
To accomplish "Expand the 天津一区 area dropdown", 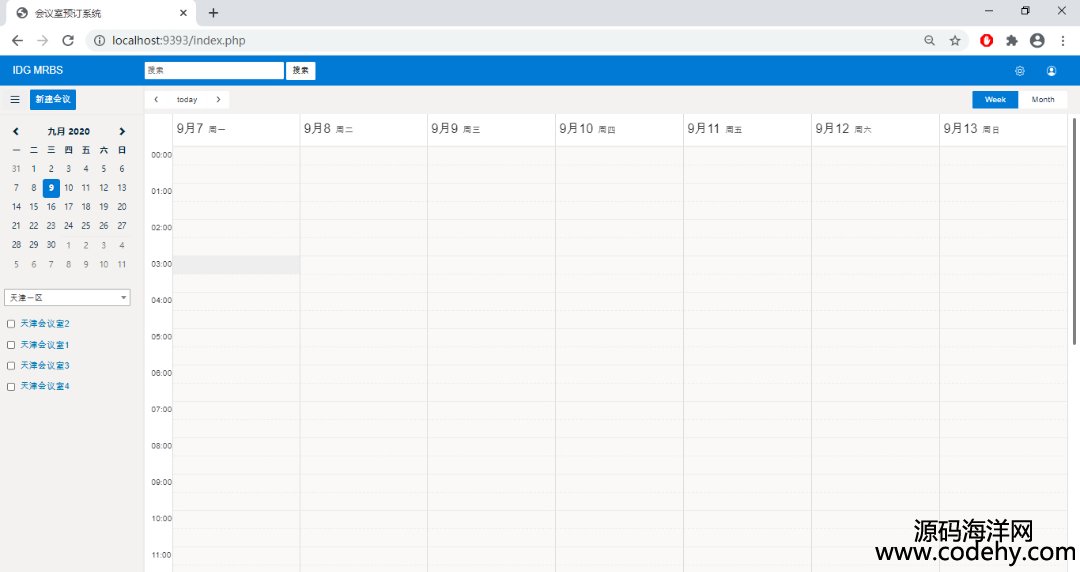I will coord(67,298).
